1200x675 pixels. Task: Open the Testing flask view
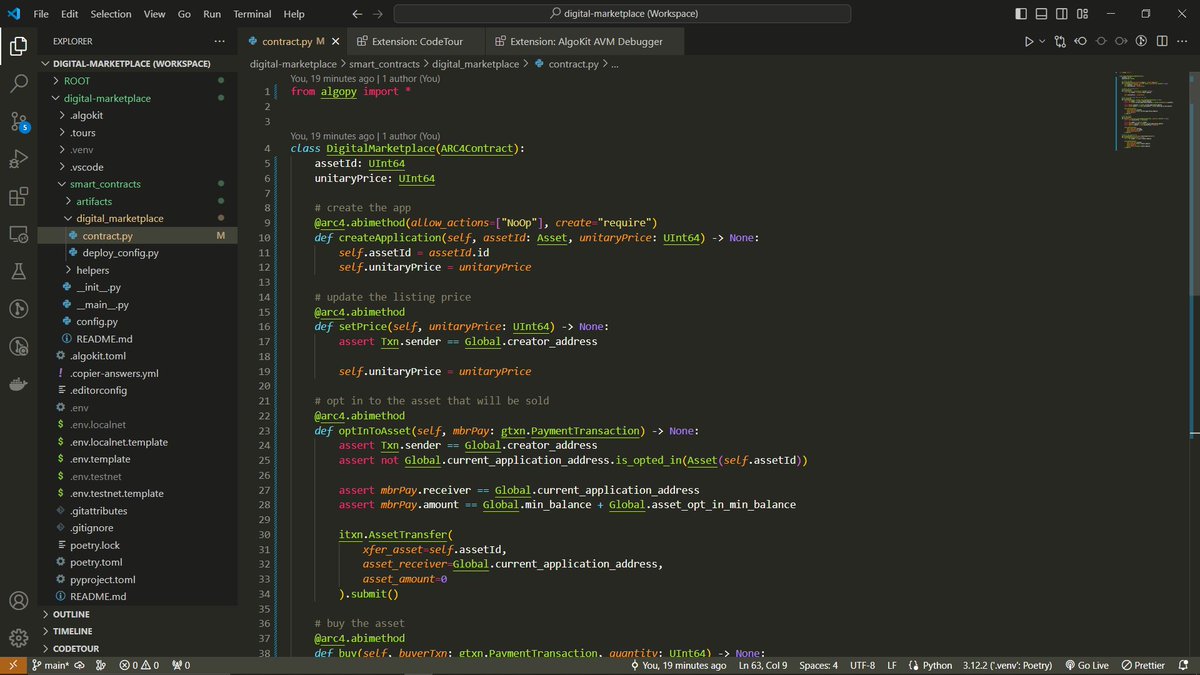[x=18, y=272]
